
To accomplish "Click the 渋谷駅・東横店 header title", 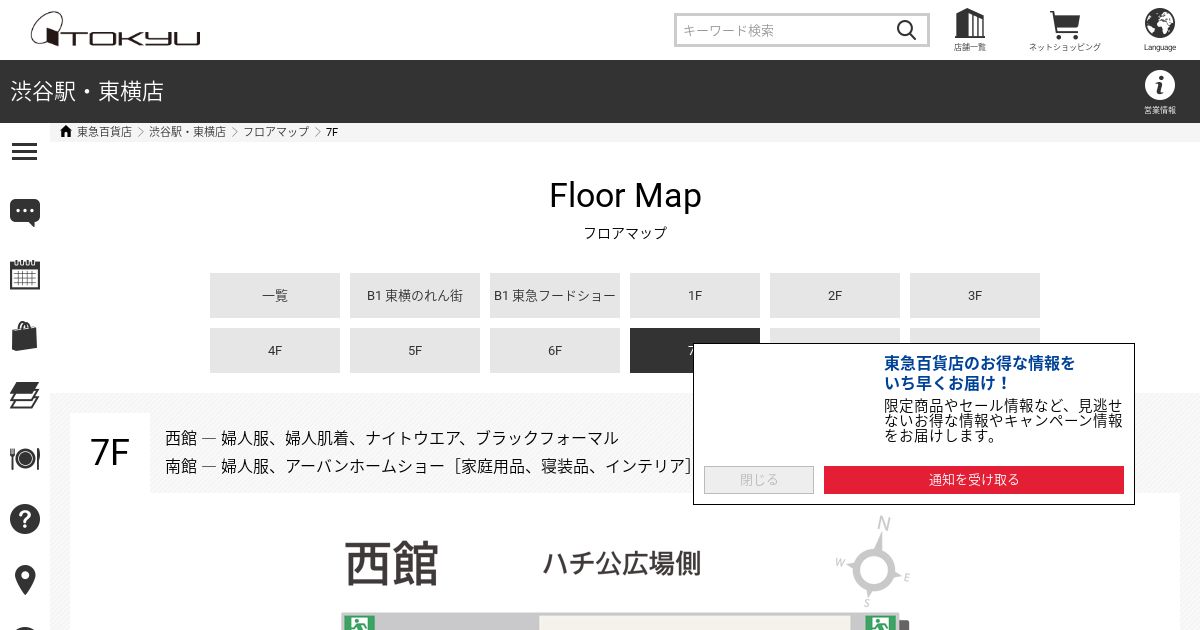I will 87,92.
